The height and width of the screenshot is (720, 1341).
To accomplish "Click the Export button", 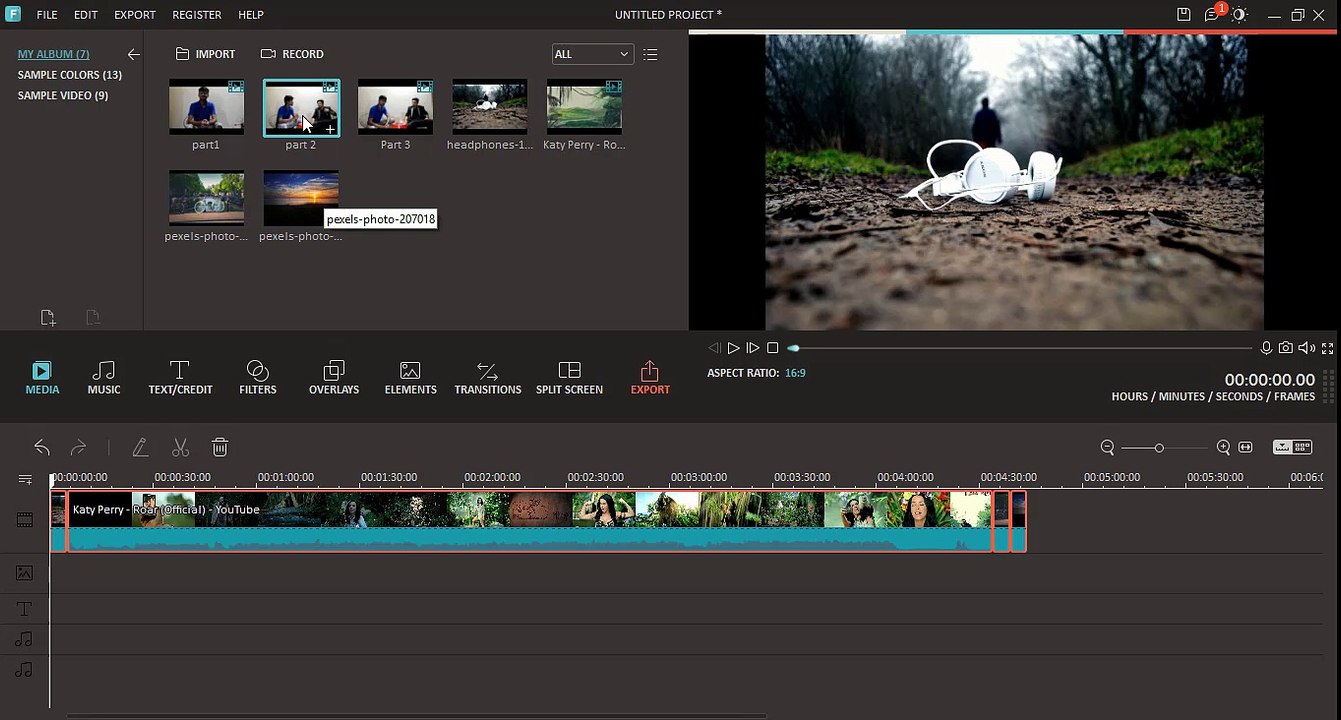I will 650,378.
